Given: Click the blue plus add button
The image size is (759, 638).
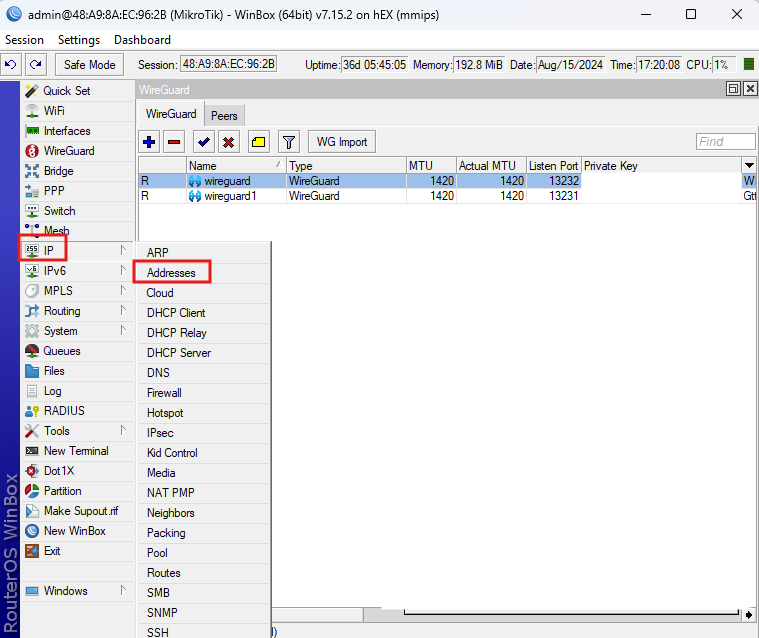Looking at the screenshot, I should click(149, 142).
